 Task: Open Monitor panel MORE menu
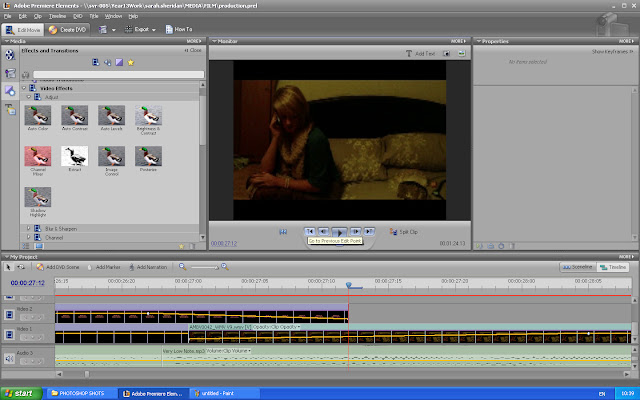(458, 41)
